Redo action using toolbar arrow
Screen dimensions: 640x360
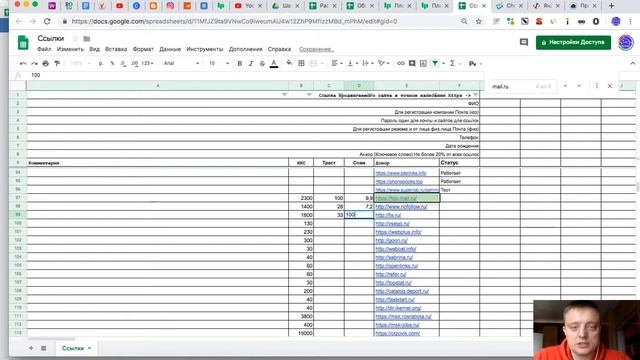coord(34,63)
